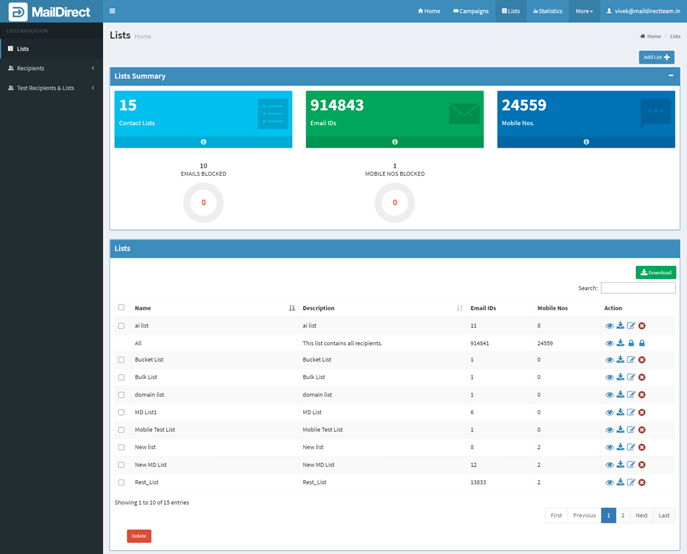Viewport: 687px width, 554px height.
Task: Click info icon under Contact Lists card
Action: pyautogui.click(x=203, y=142)
